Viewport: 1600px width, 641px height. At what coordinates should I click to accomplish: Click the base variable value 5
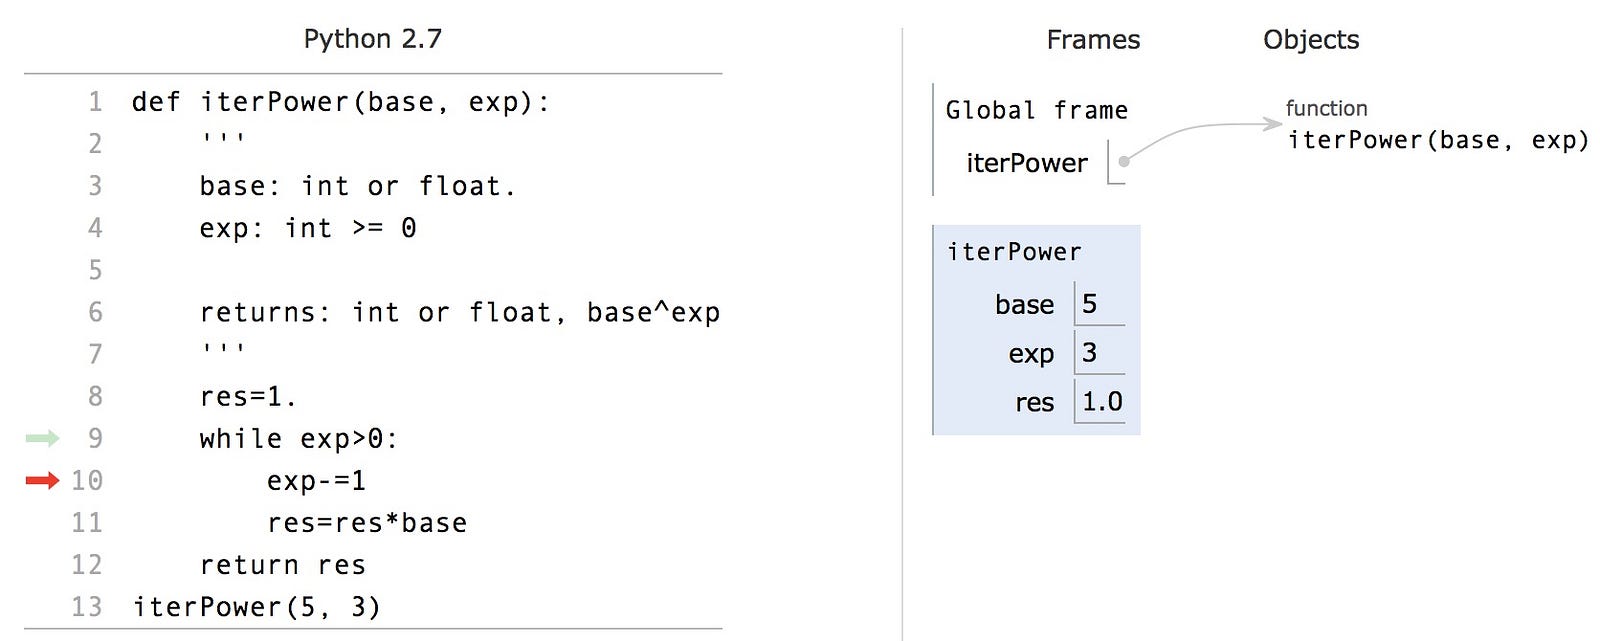(x=1090, y=304)
